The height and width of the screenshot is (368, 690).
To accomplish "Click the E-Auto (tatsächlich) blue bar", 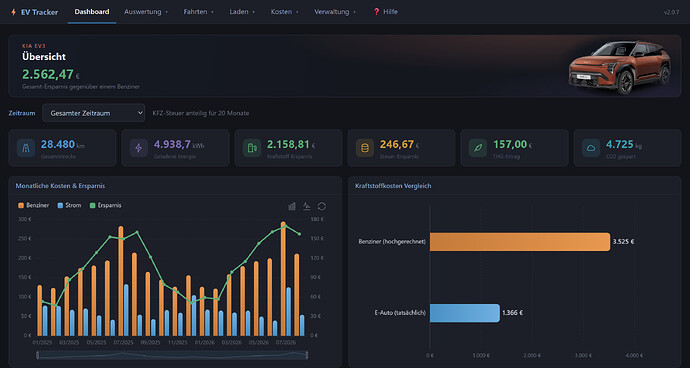I will [465, 313].
